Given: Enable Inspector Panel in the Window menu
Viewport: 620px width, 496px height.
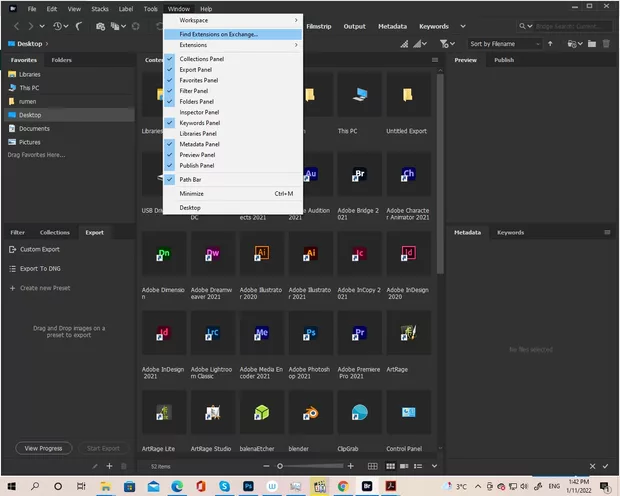Looking at the screenshot, I should coord(203,112).
